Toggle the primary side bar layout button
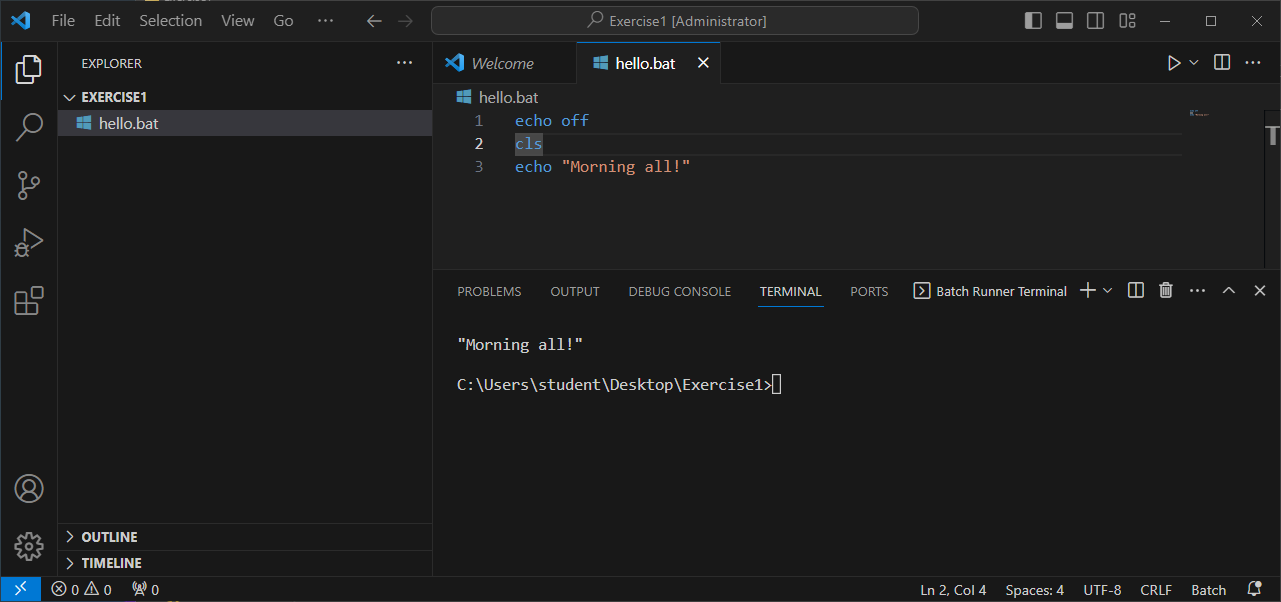This screenshot has height=602, width=1281. [1034, 21]
